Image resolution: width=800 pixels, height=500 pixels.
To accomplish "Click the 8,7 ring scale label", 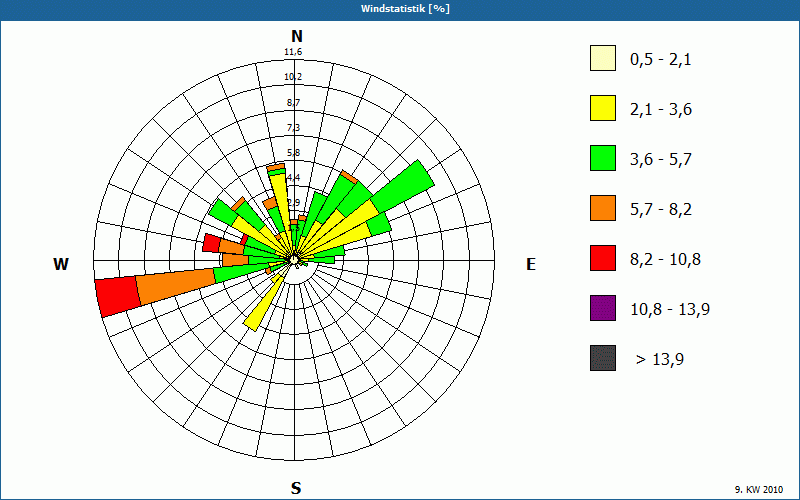I will (293, 103).
